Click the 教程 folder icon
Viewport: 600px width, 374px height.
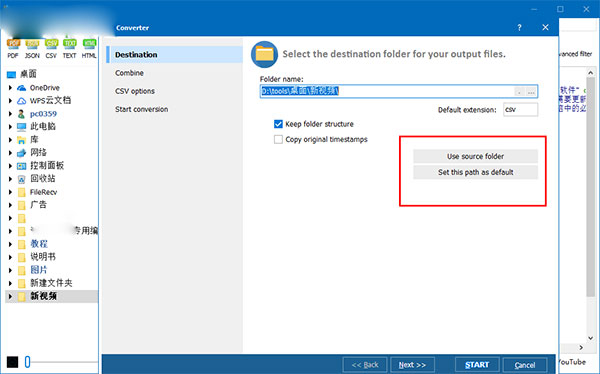[x=22, y=244]
